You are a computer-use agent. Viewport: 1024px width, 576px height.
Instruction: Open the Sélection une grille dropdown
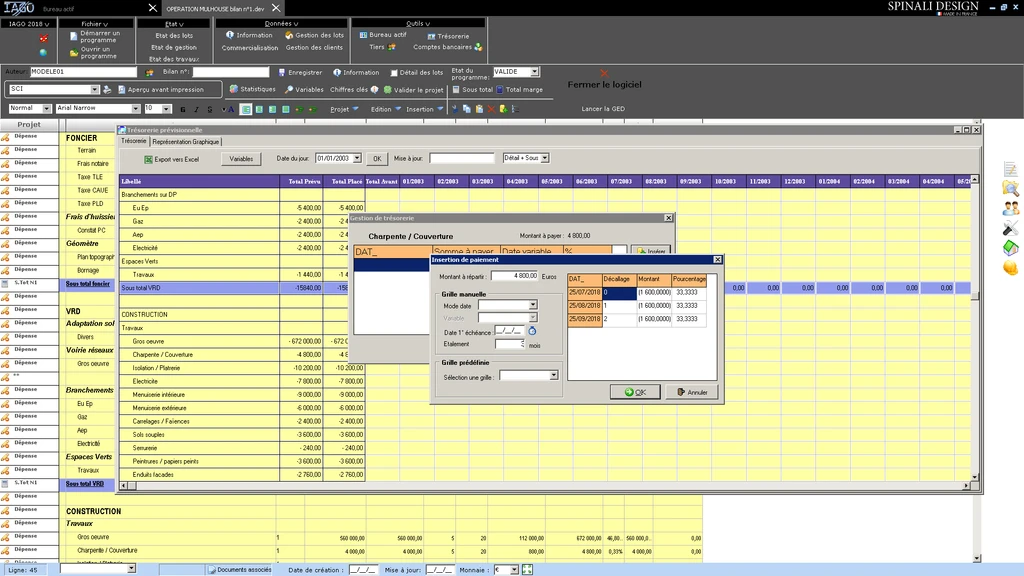click(554, 376)
